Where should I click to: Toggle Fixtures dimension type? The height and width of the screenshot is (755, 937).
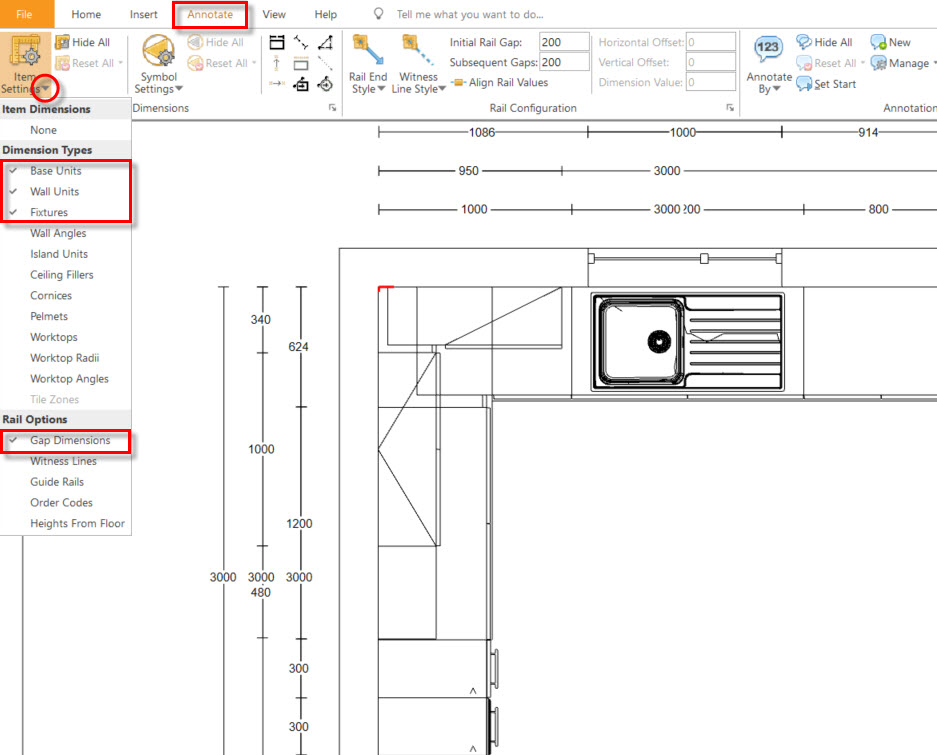[x=66, y=212]
